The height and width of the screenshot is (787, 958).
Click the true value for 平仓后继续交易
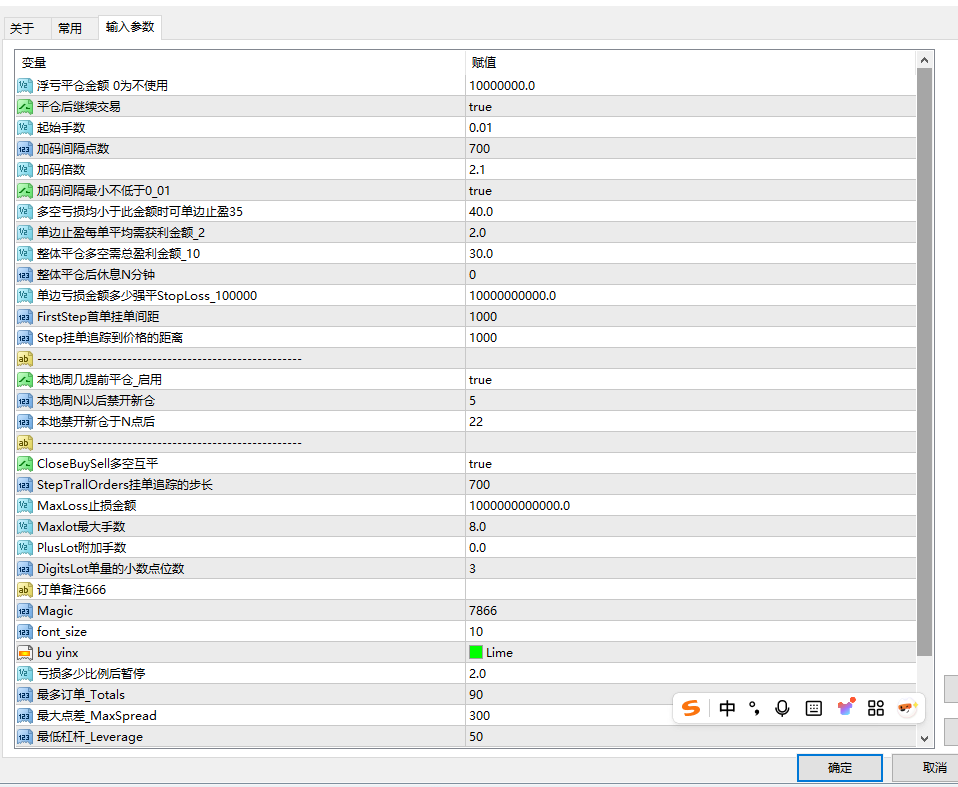click(480, 107)
